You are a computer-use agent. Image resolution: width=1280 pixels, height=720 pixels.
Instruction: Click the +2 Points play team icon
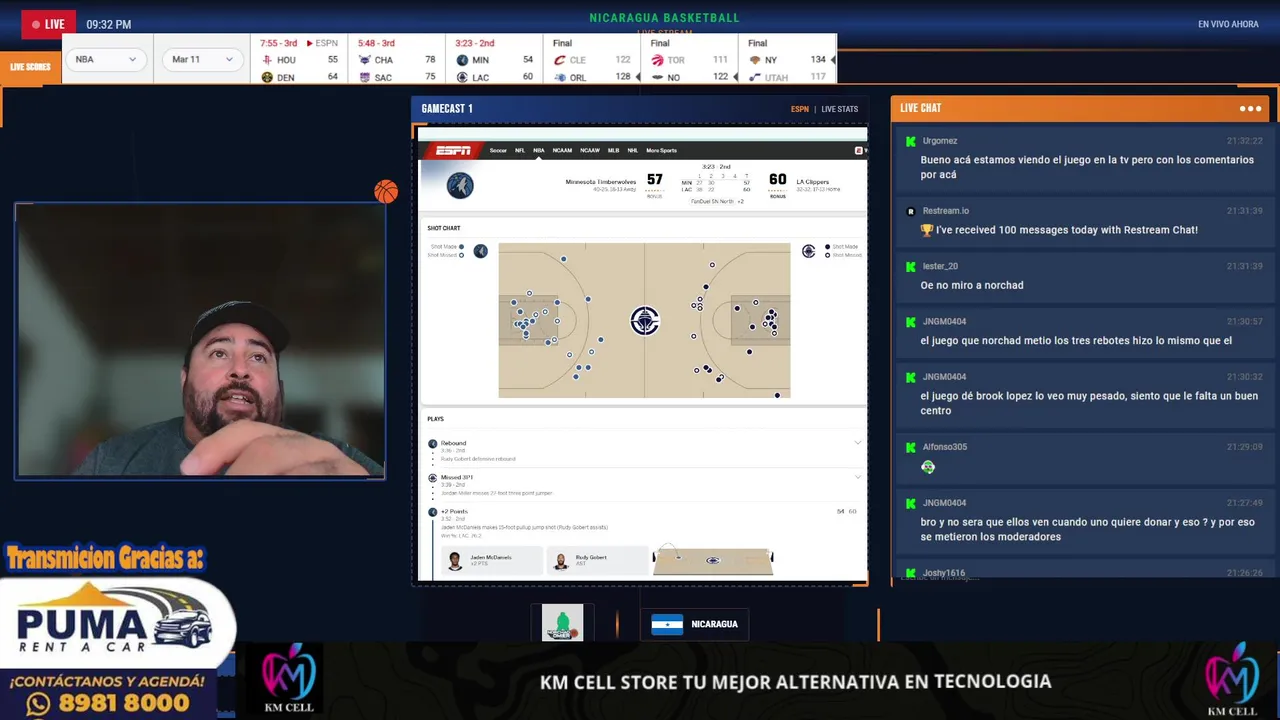[x=433, y=512]
